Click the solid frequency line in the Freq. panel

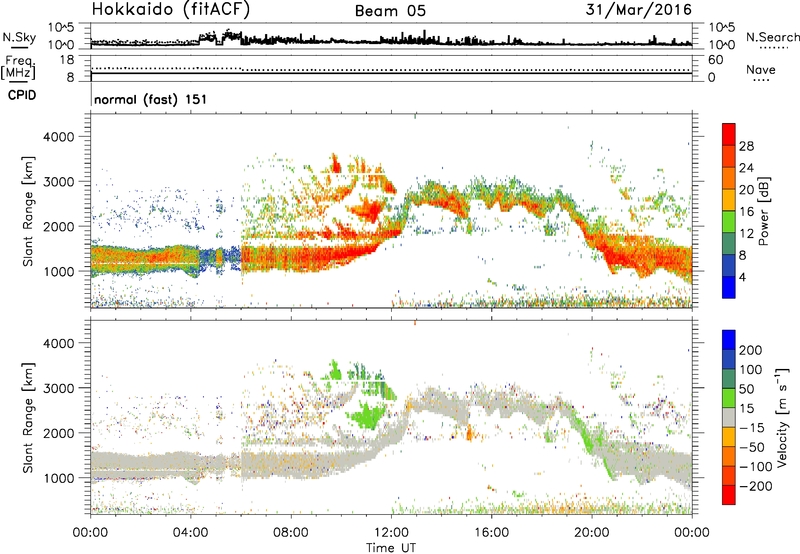point(391,73)
